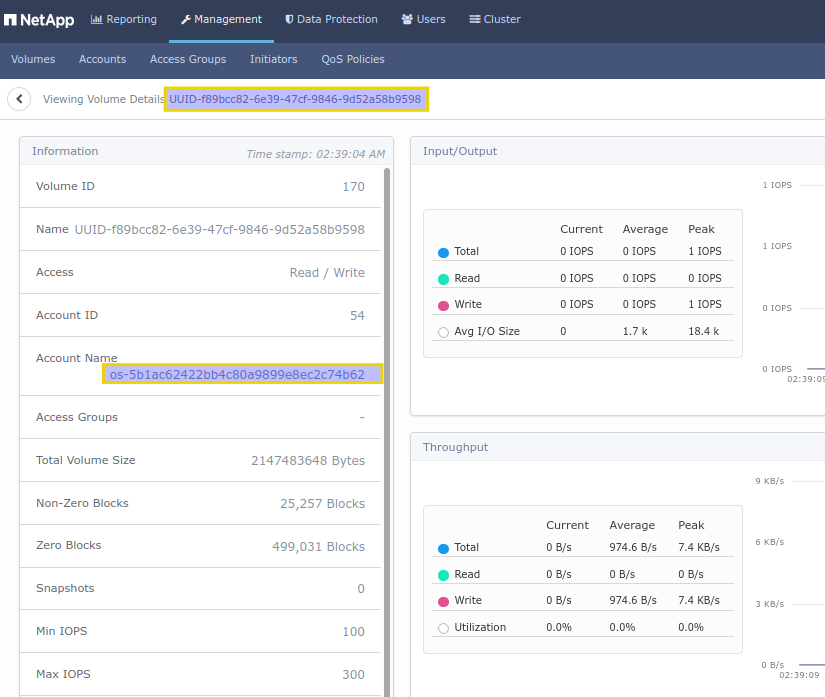Click the Max IOPS value 300
Screen dimensions: 825x697
tap(354, 675)
